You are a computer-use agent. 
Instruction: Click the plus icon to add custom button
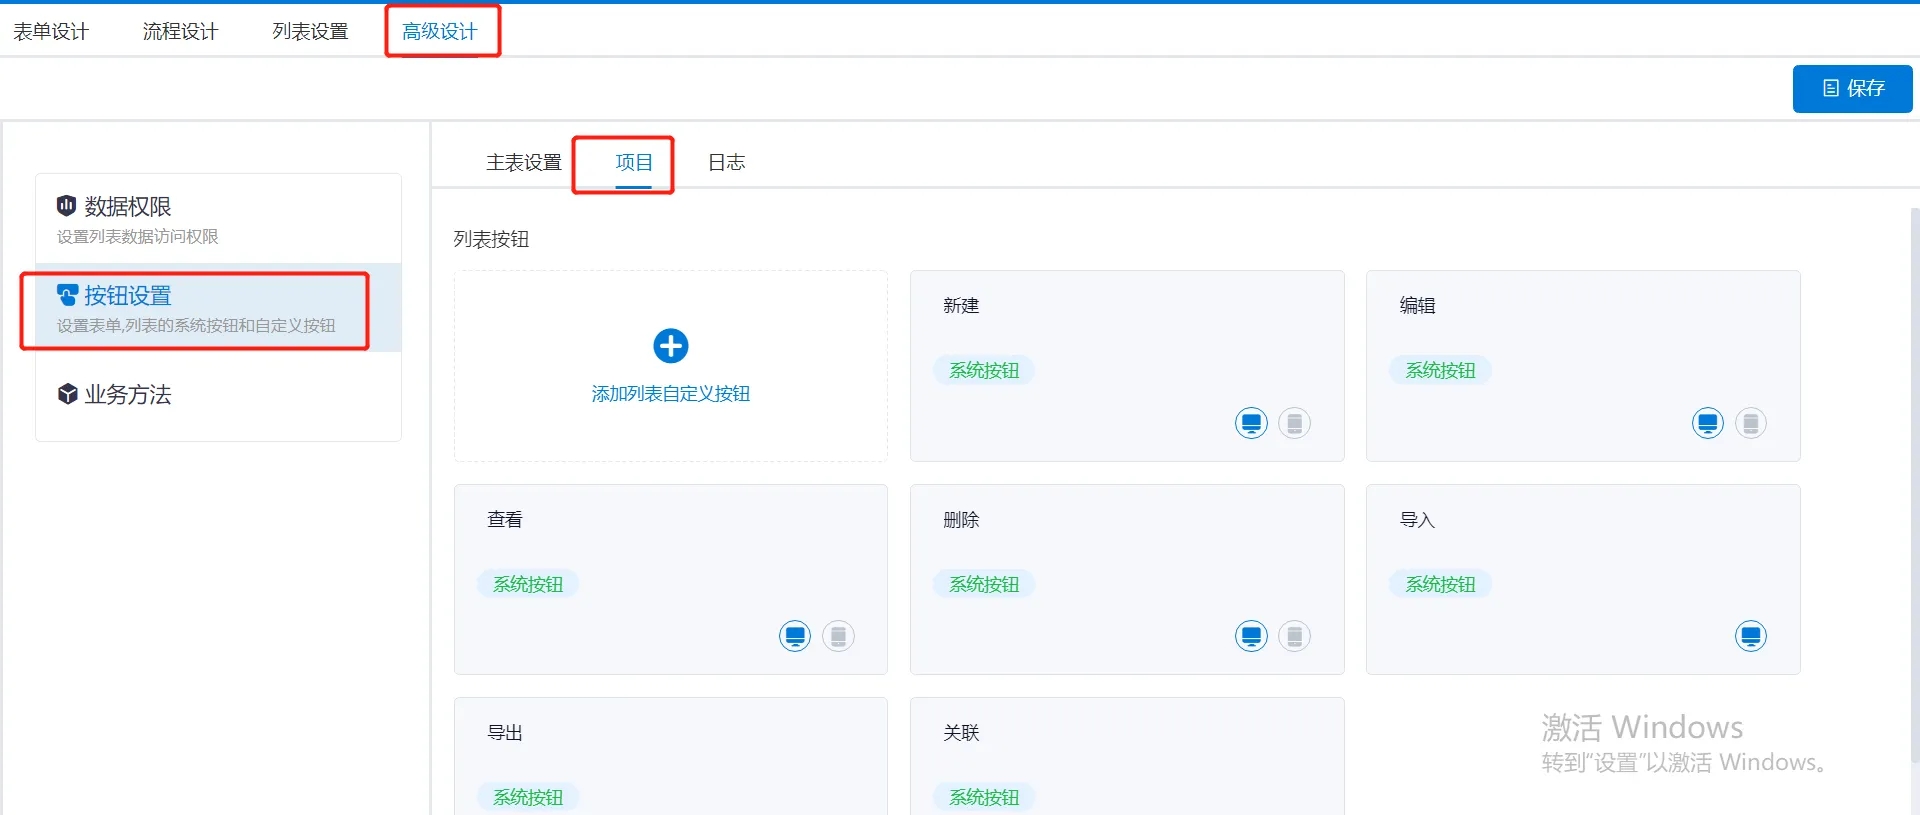point(670,346)
